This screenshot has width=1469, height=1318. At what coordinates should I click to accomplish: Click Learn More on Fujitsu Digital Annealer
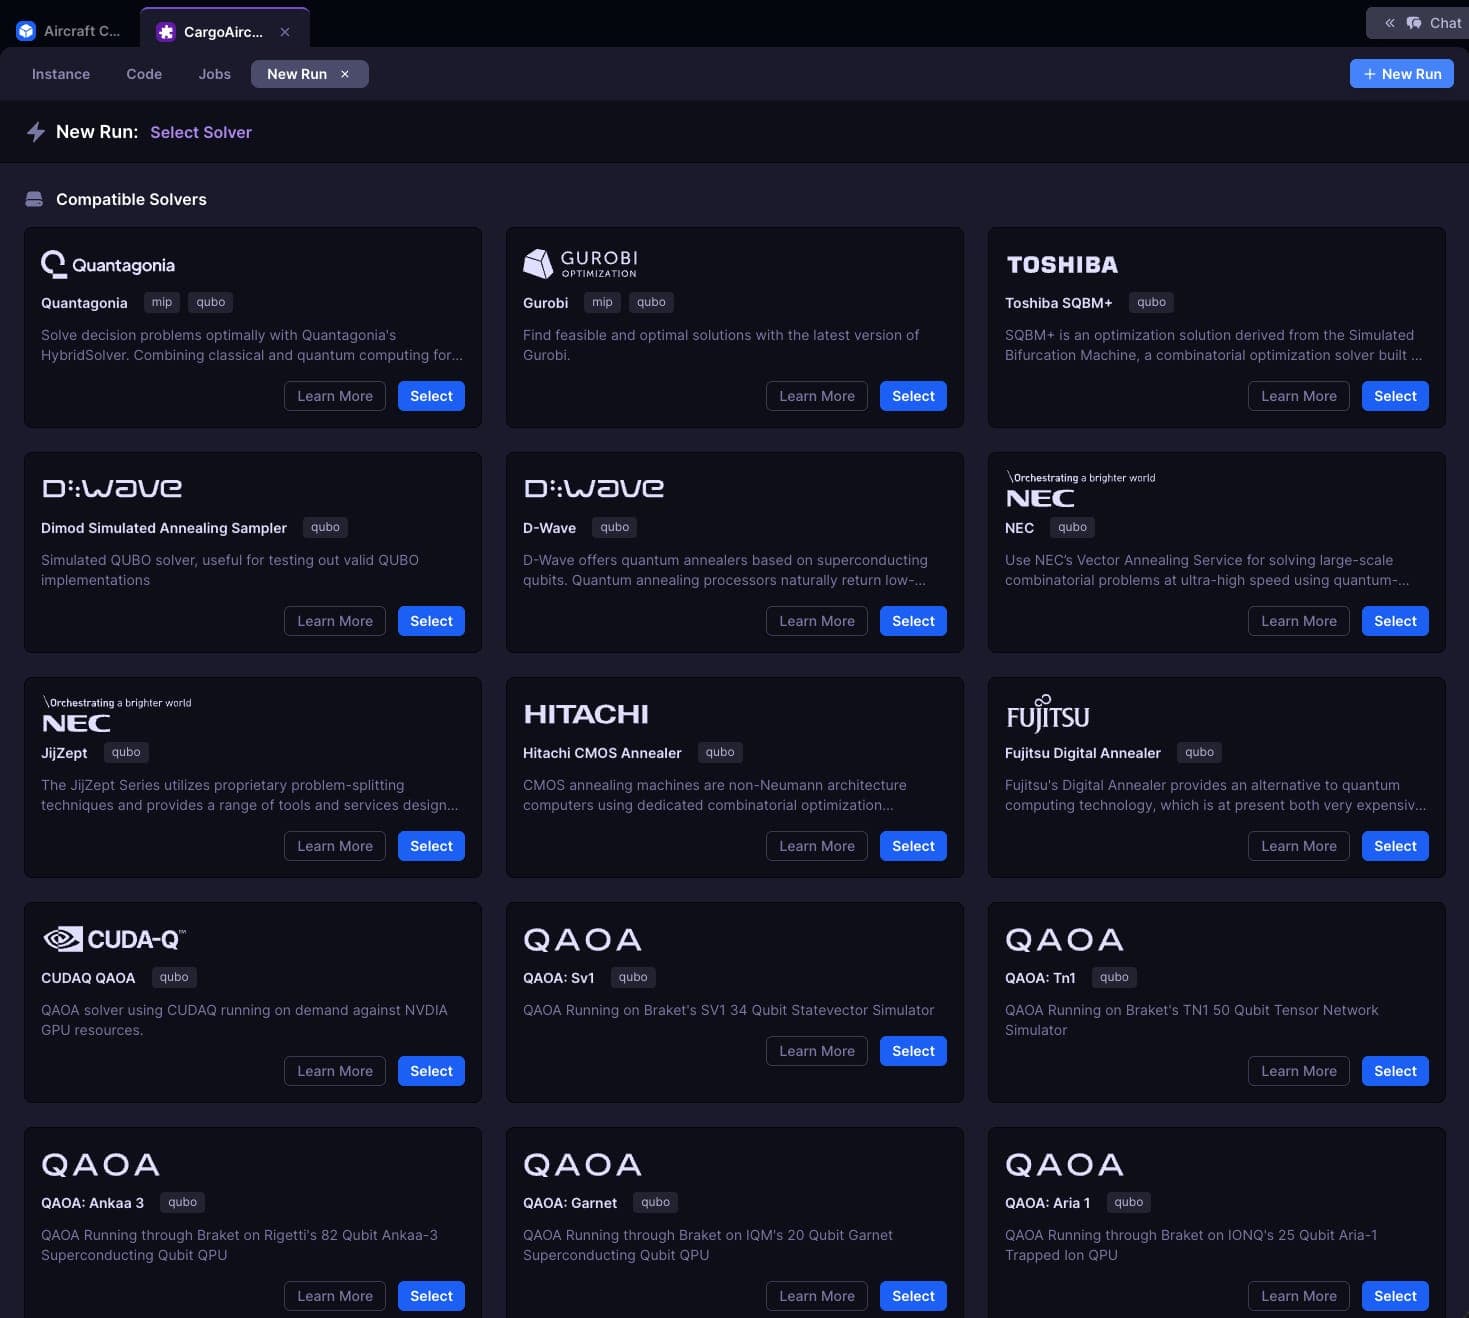pyautogui.click(x=1297, y=845)
